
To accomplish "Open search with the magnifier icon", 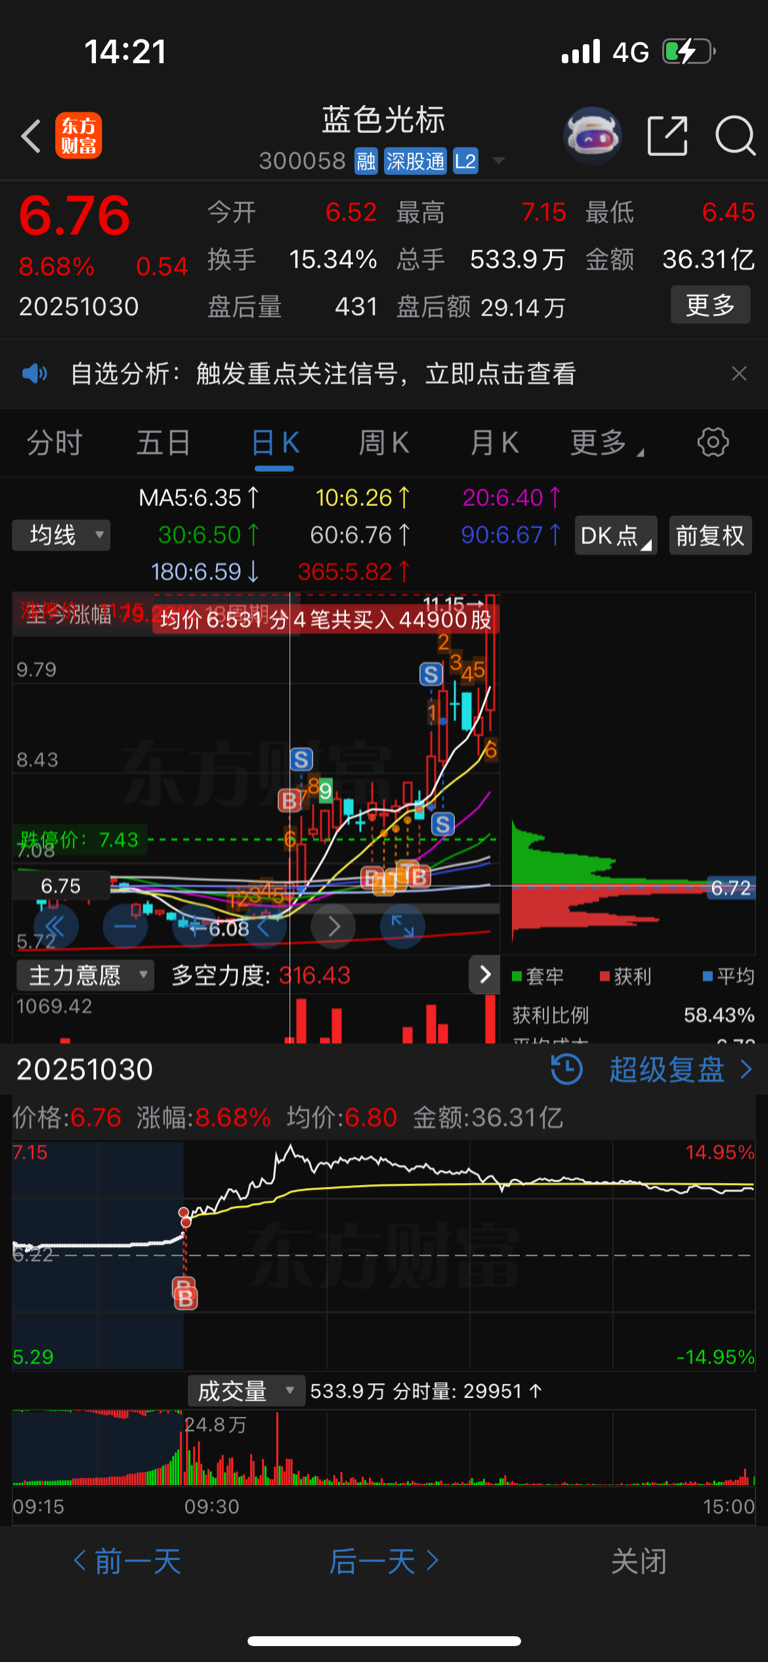I will [x=735, y=136].
